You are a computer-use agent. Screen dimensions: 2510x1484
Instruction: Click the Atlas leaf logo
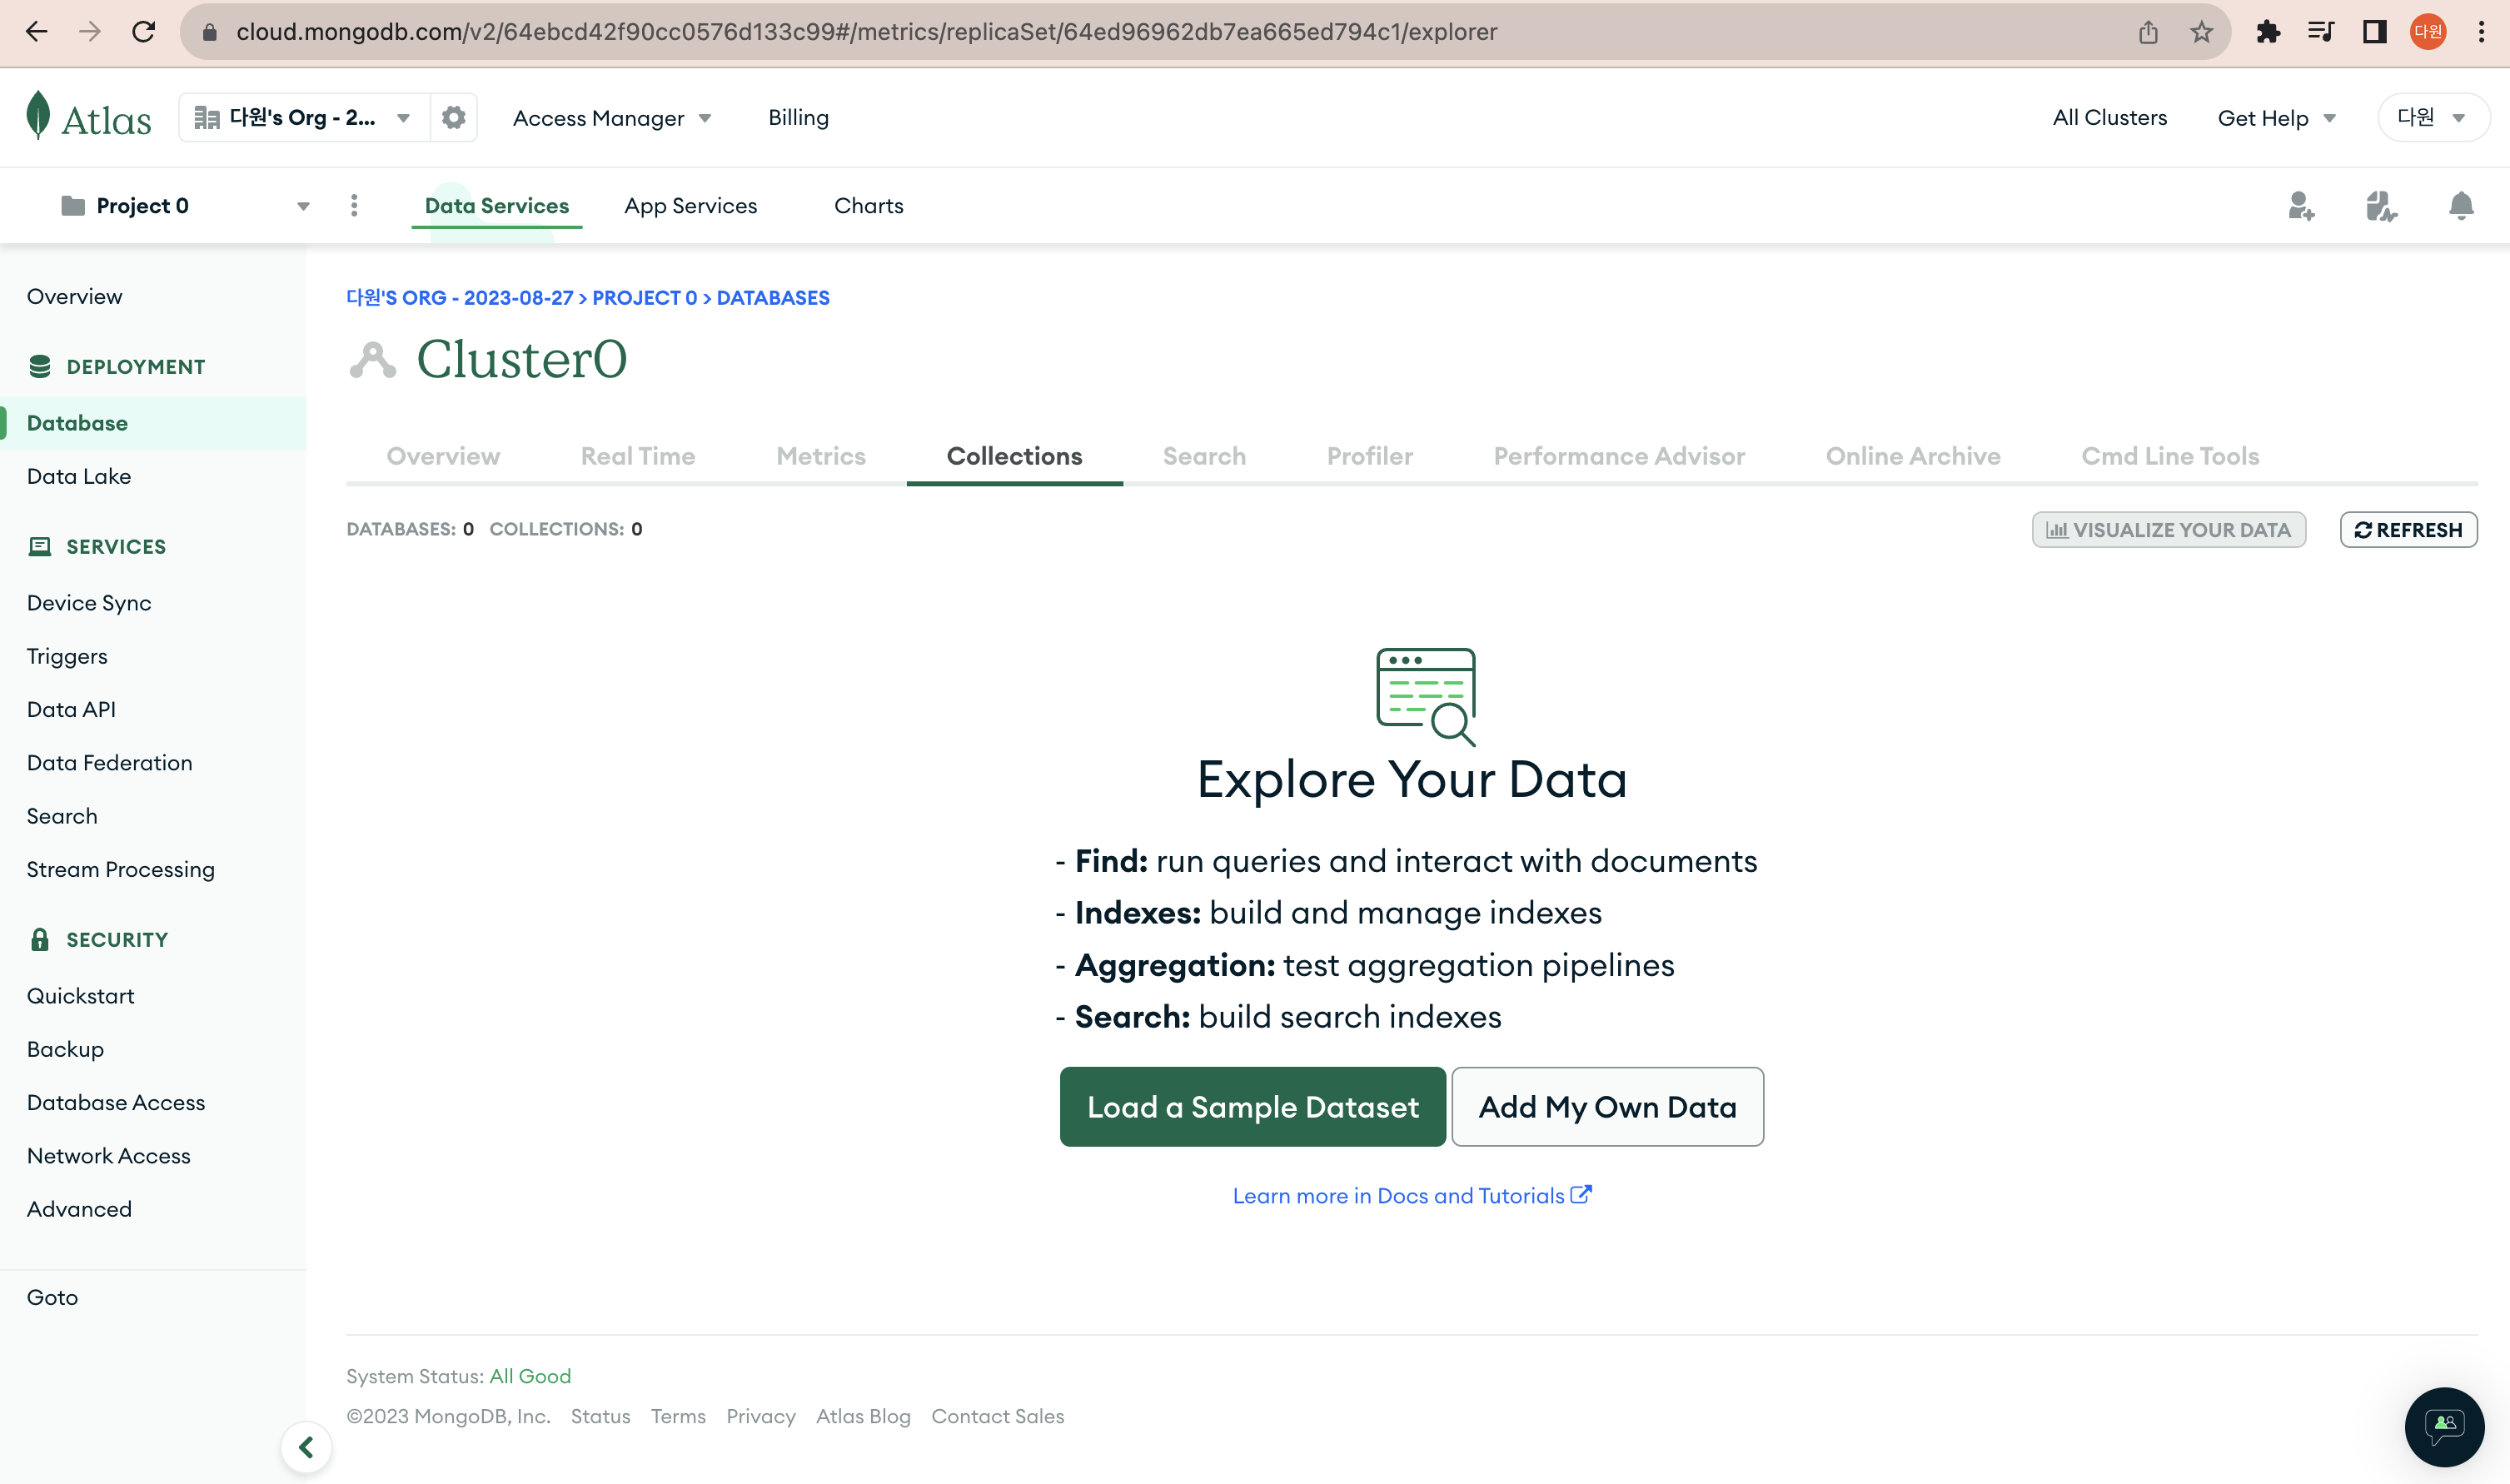point(38,116)
